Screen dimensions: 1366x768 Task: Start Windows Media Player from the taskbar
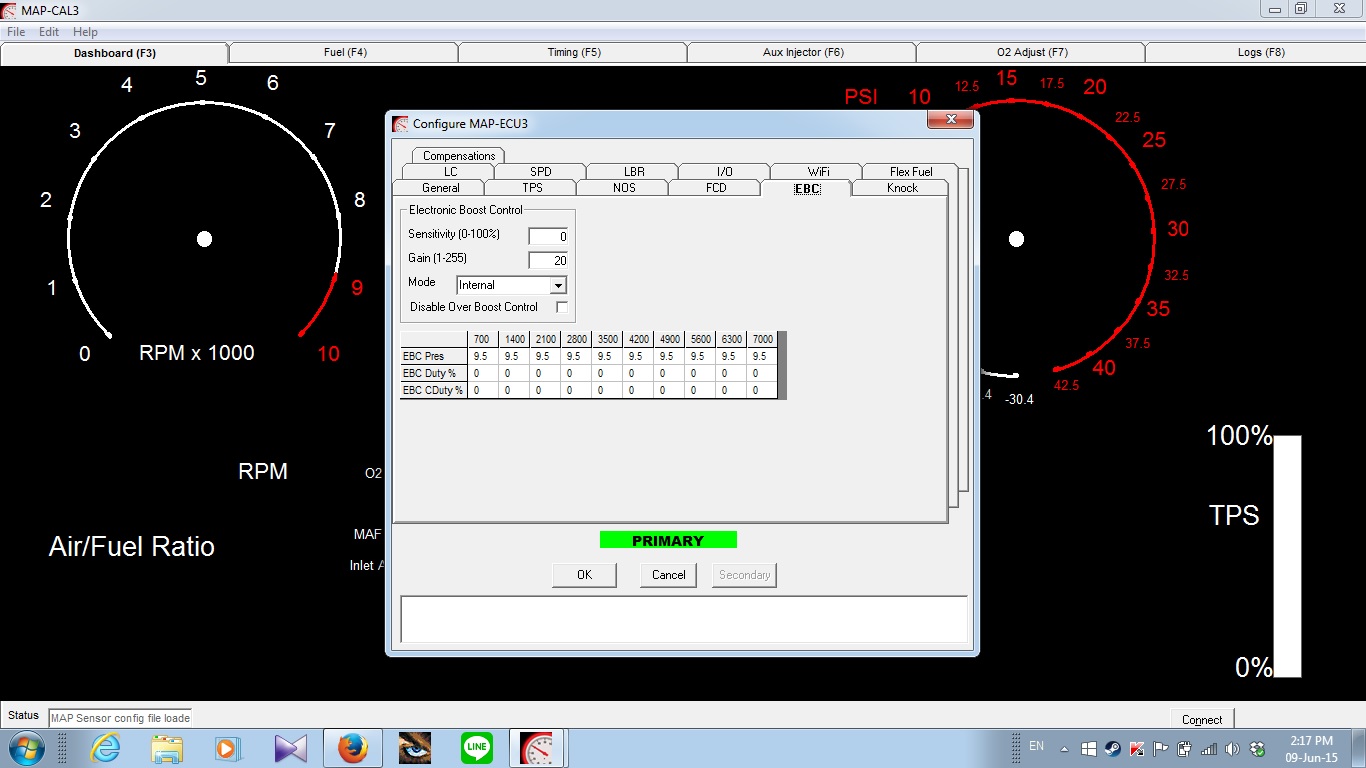[229, 747]
